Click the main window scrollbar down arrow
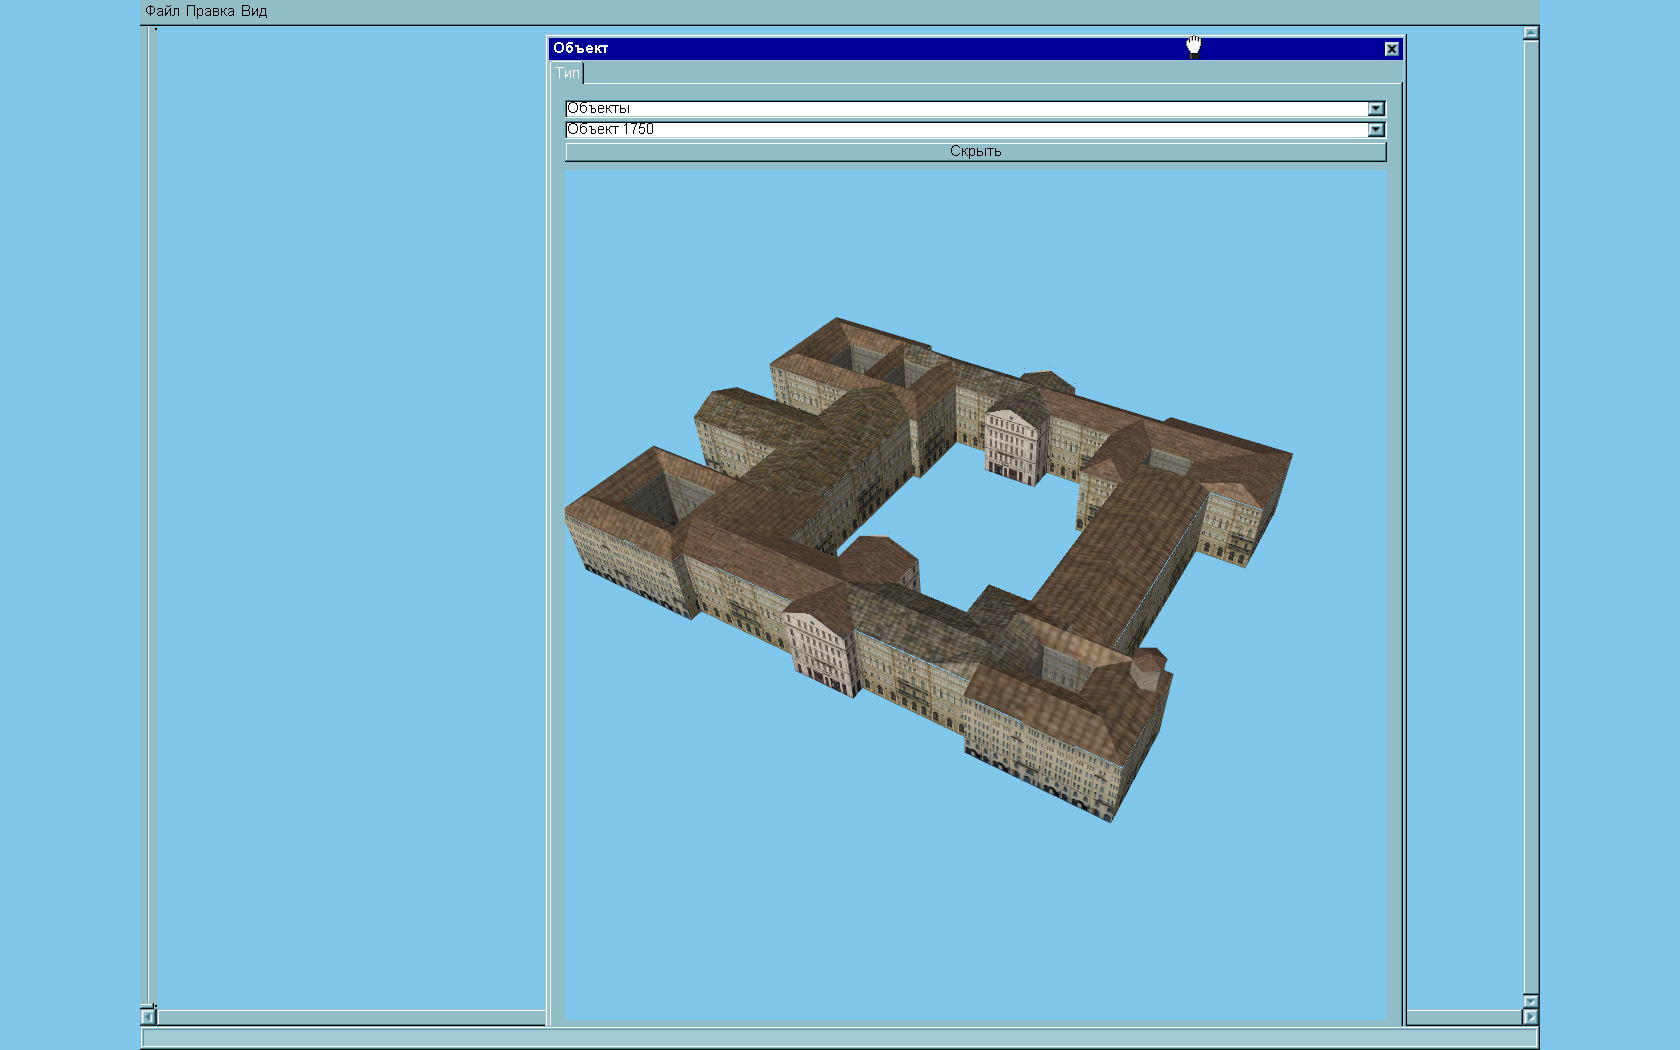 pyautogui.click(x=1531, y=1001)
